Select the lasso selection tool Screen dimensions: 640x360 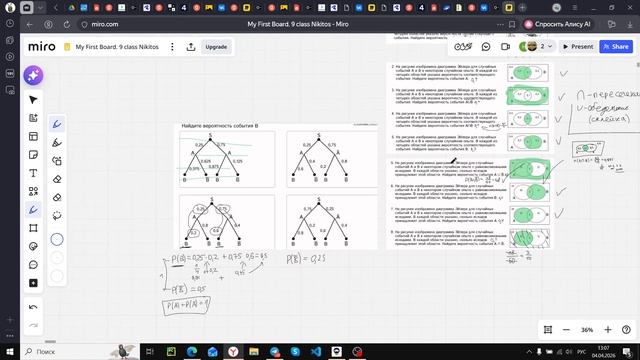pos(57,216)
